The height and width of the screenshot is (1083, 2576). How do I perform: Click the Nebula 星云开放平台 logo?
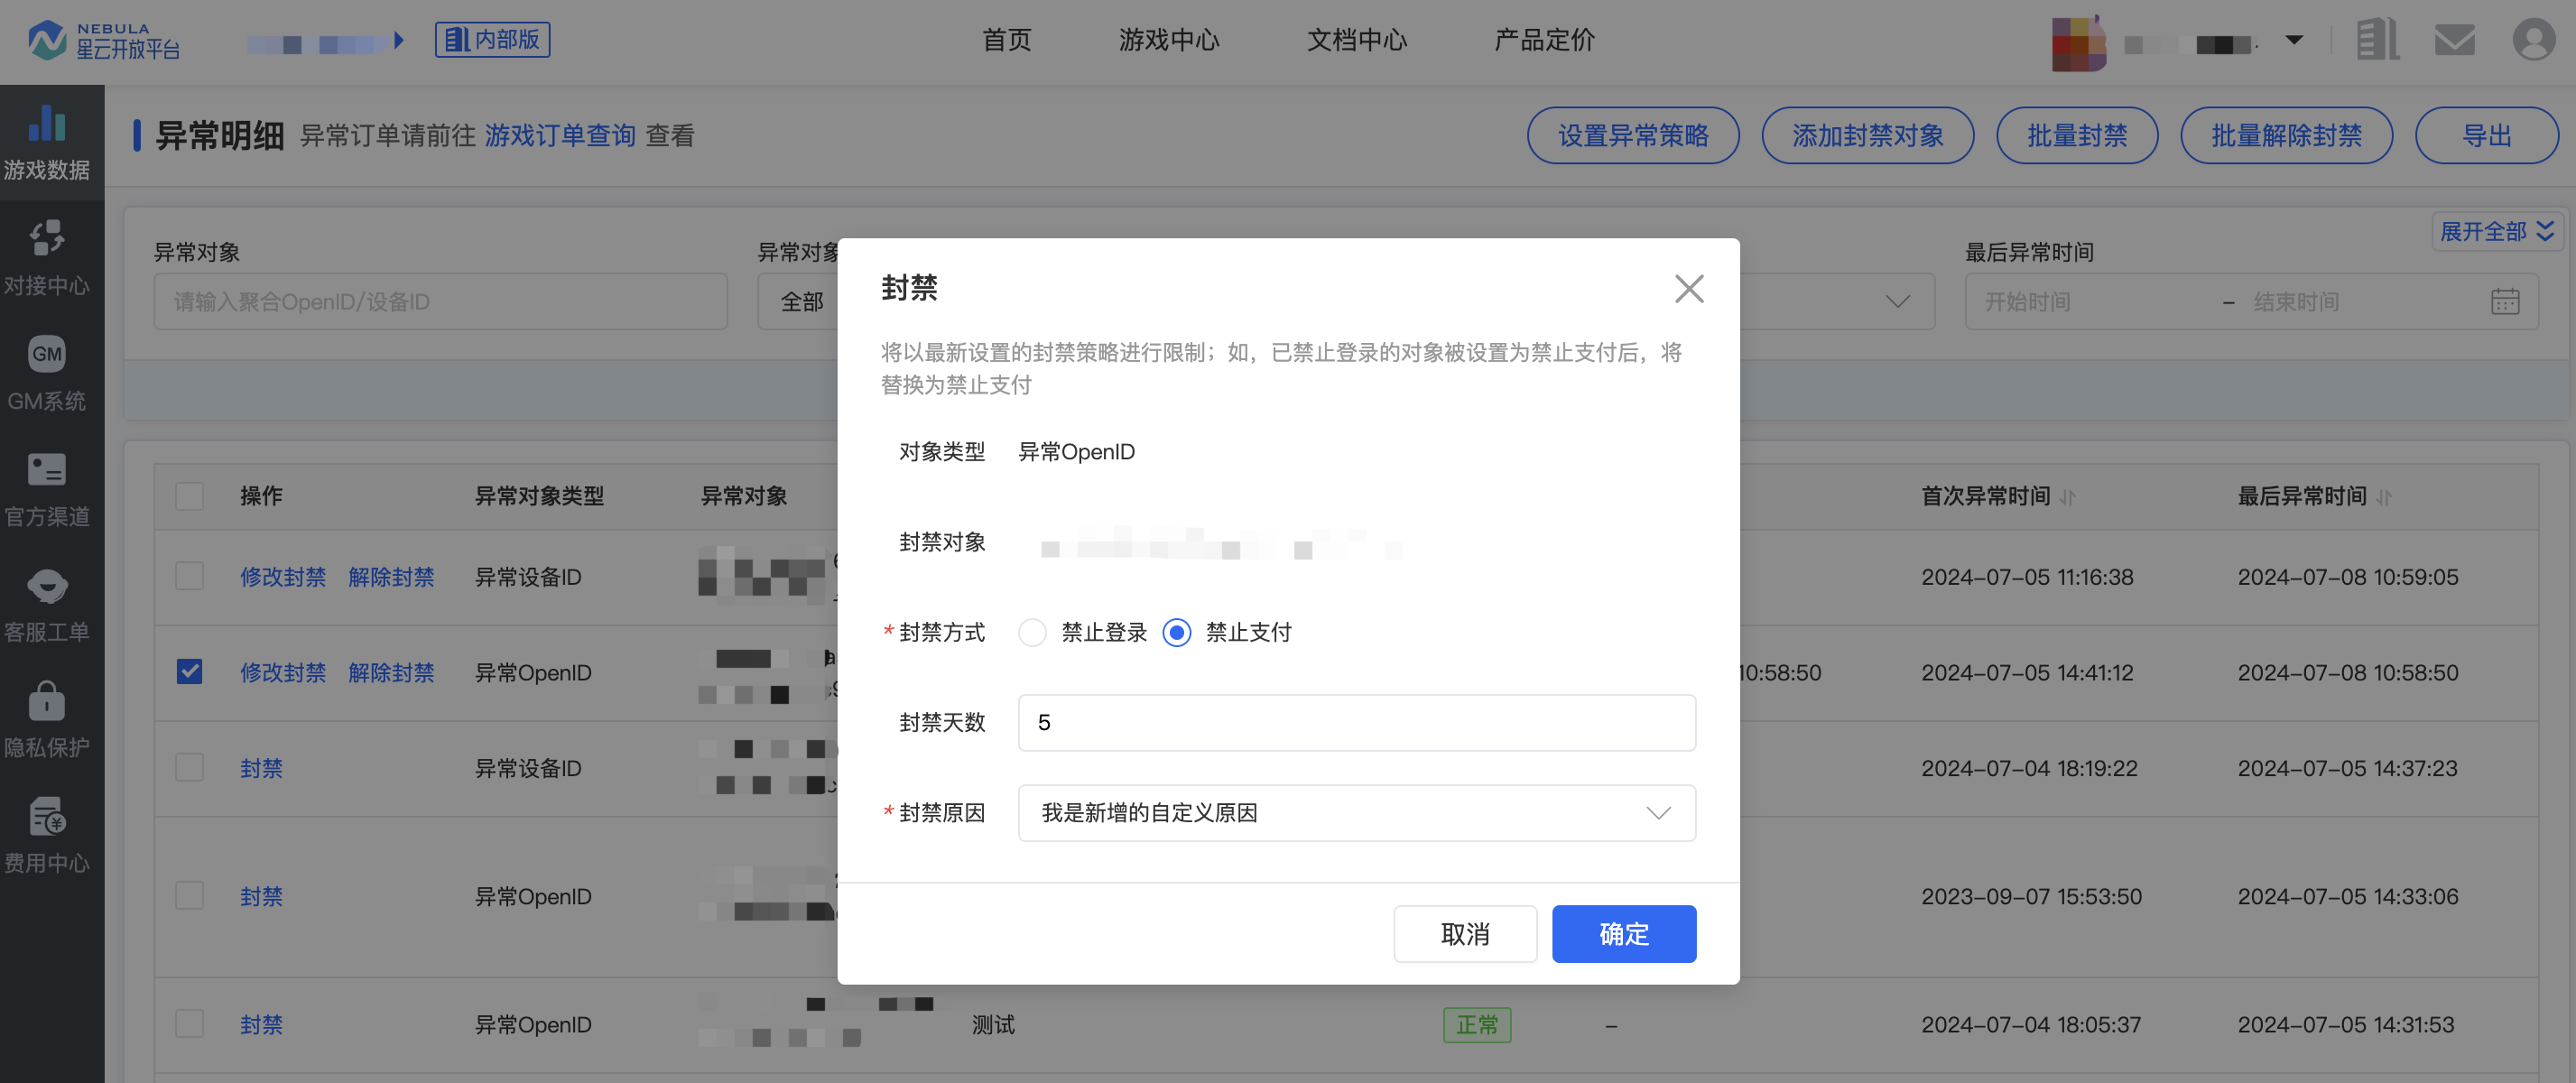[104, 40]
